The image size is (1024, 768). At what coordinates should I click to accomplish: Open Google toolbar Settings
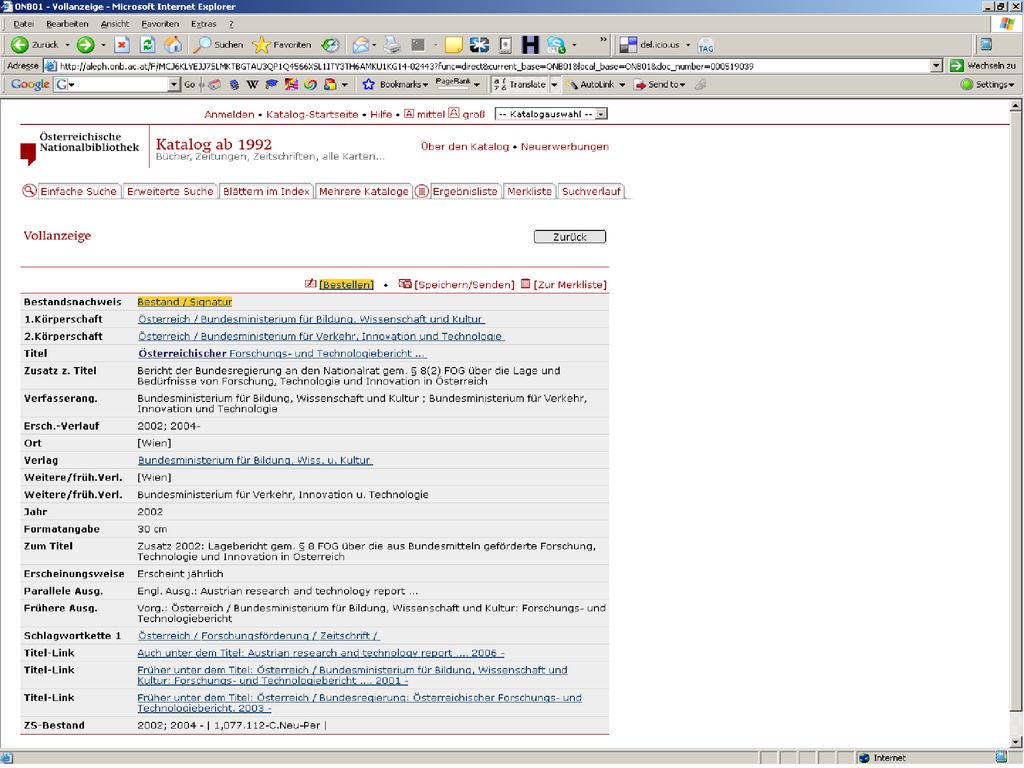[x=987, y=84]
